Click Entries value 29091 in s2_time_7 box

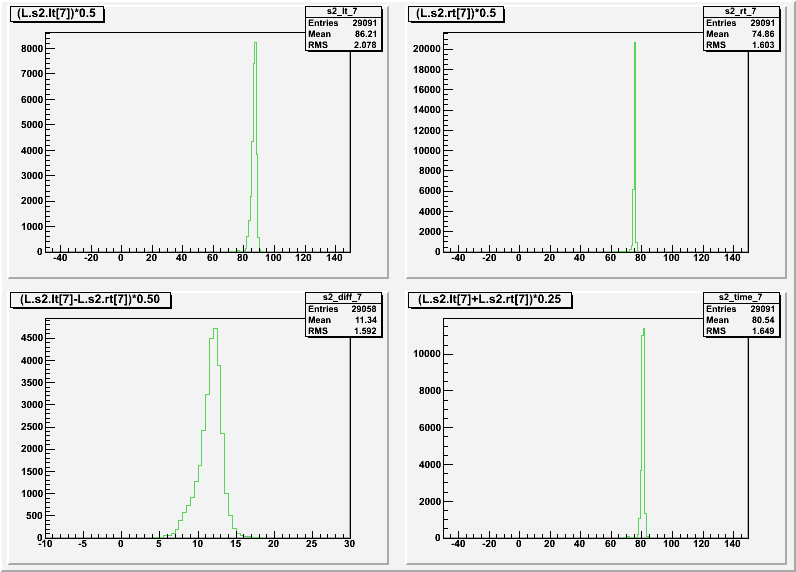[x=762, y=309]
